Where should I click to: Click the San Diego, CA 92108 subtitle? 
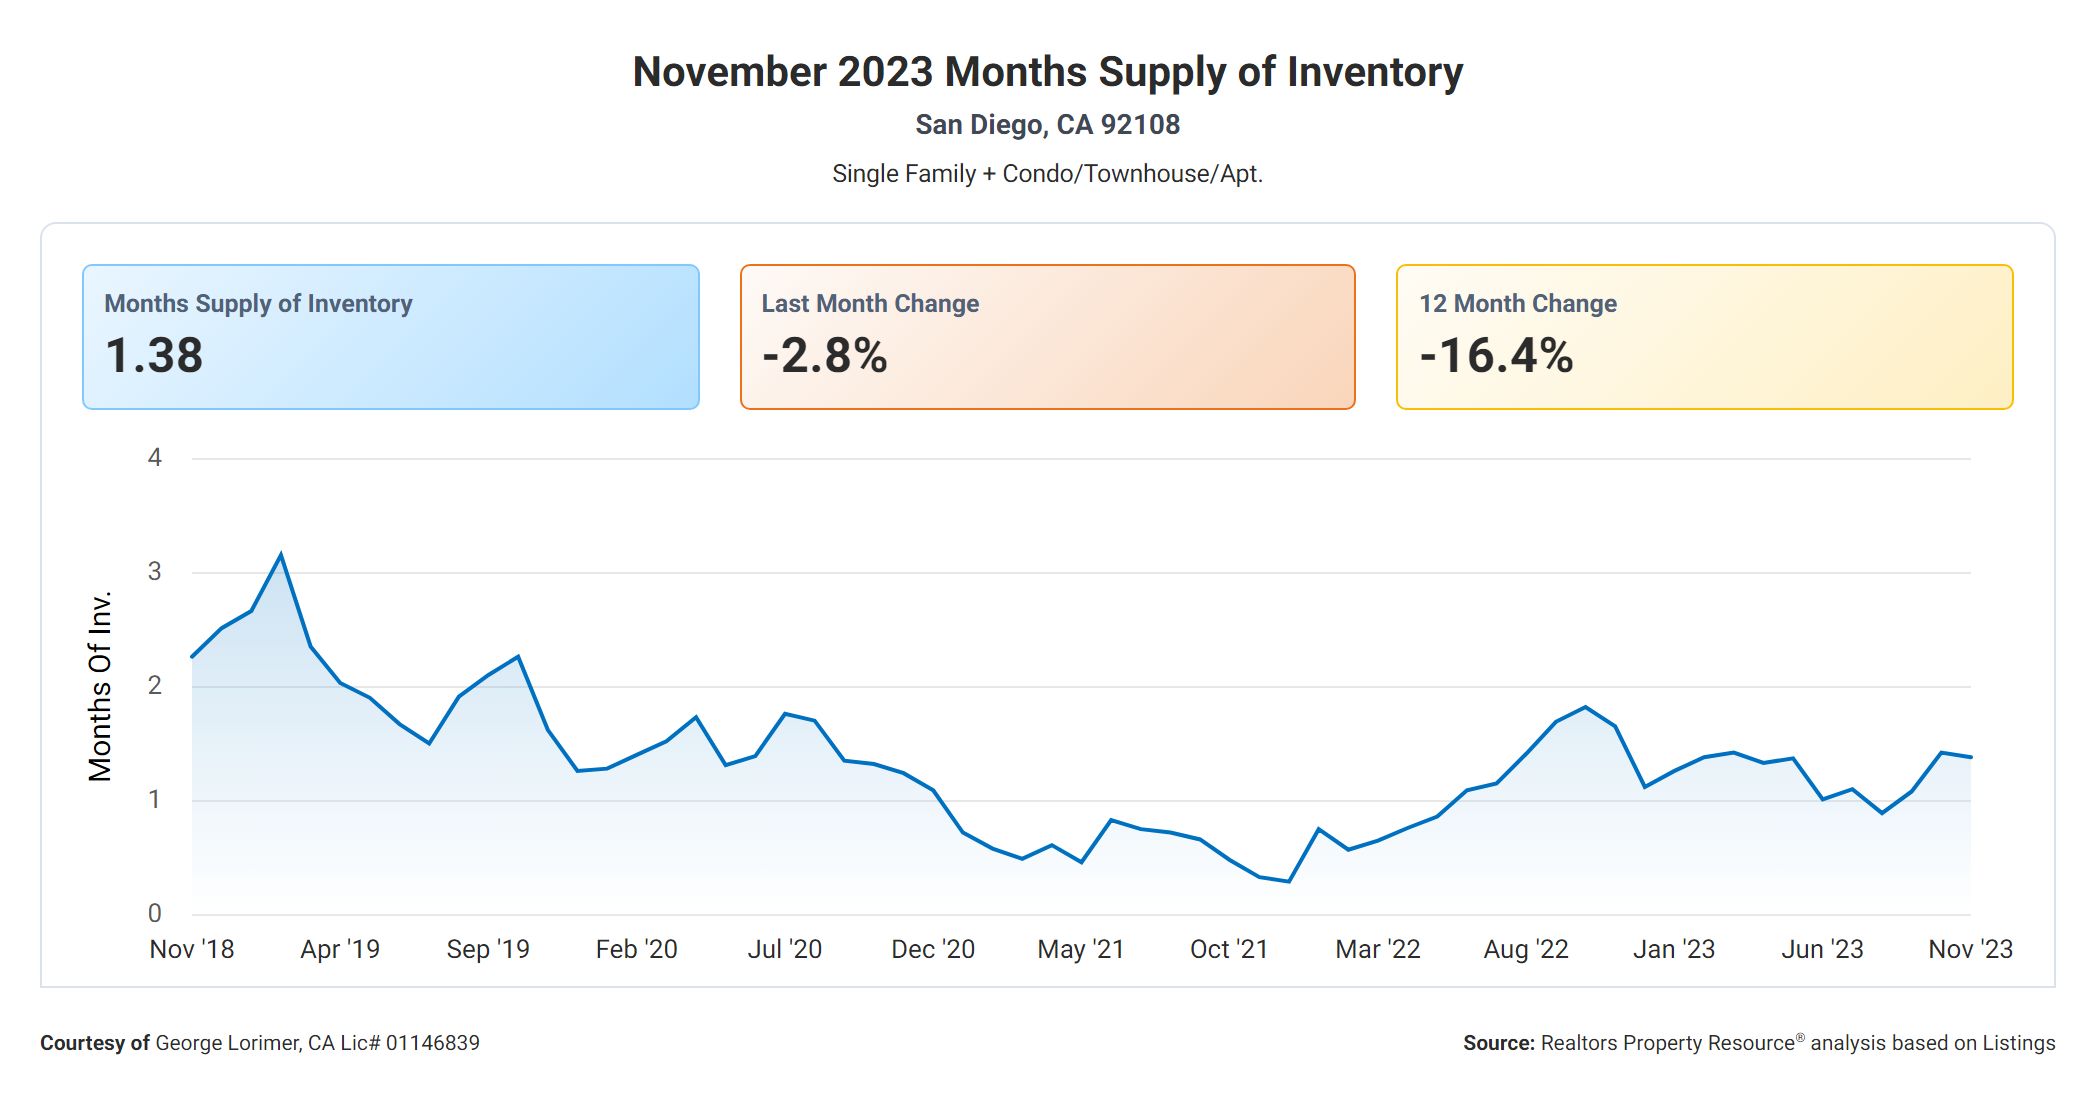[1047, 125]
